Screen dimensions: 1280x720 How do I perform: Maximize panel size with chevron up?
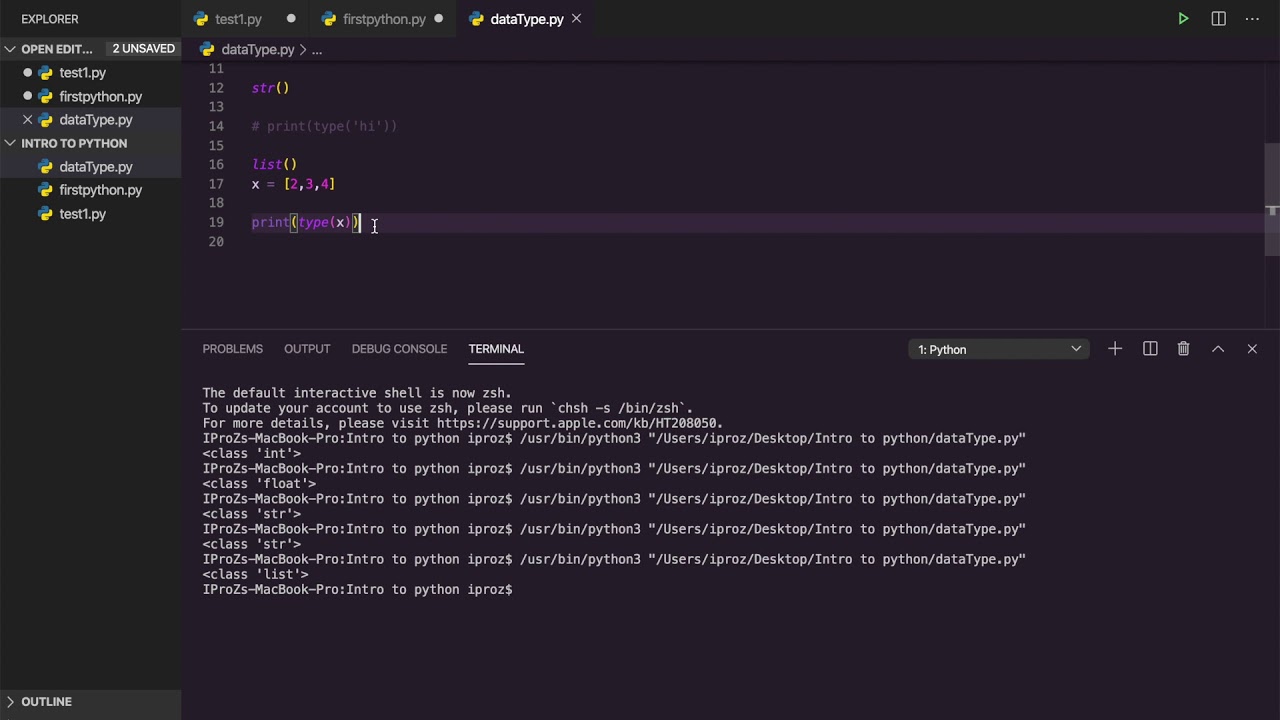[1218, 349]
